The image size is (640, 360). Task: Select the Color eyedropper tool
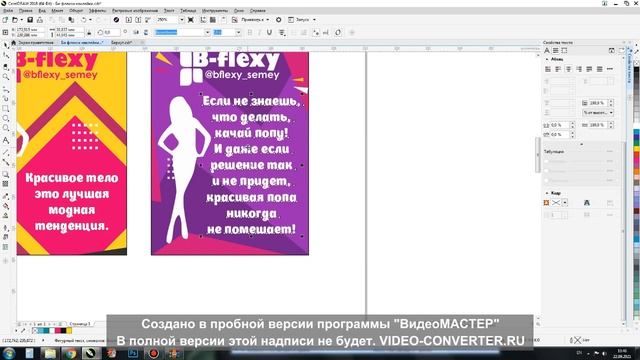point(6,196)
